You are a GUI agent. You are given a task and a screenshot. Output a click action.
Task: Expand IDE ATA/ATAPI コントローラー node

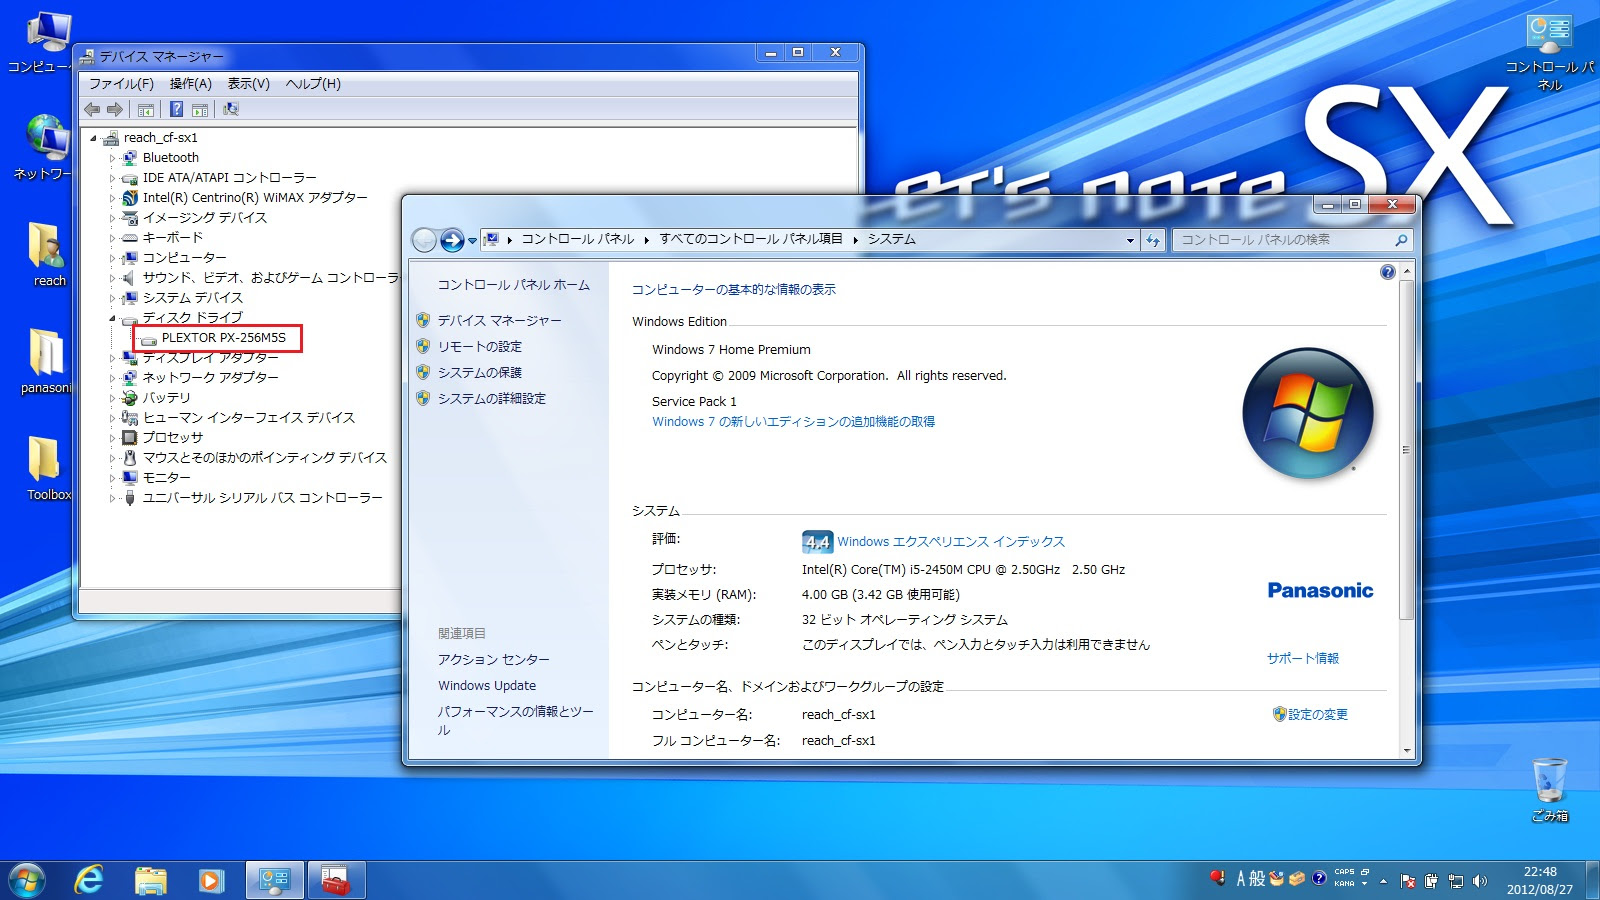pyautogui.click(x=112, y=178)
